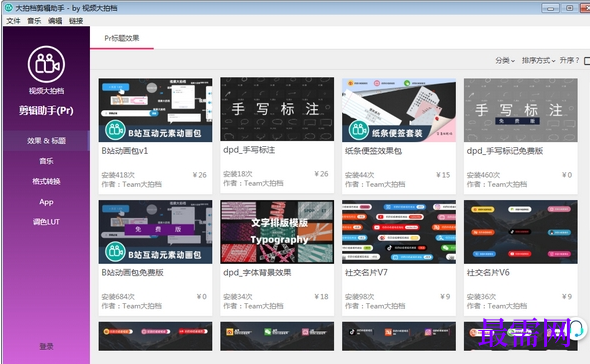The width and height of the screenshot is (590, 364).
Task: Open 社交名片V7 thumbnail
Action: [399, 232]
